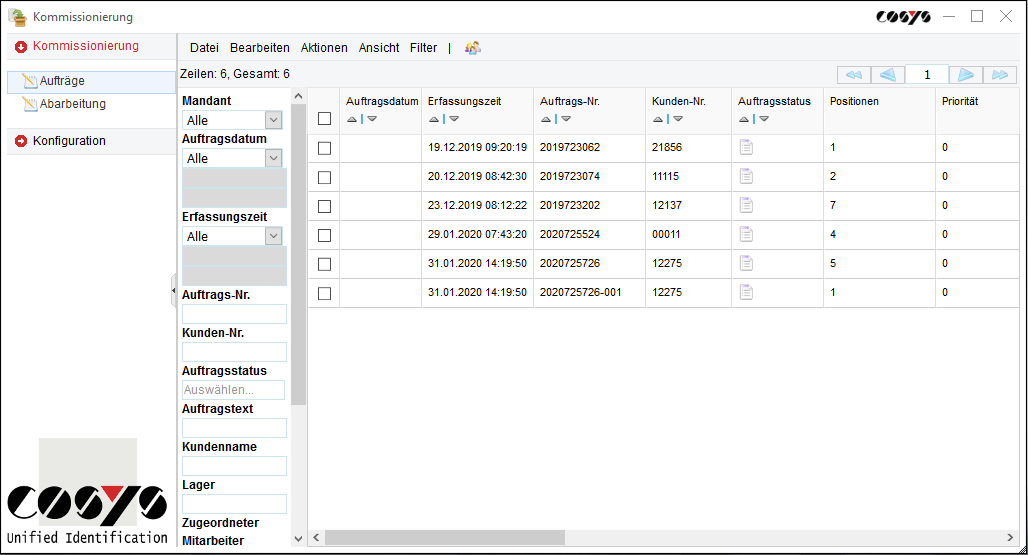Sort Erfassungszeit column ascending

point(434,119)
